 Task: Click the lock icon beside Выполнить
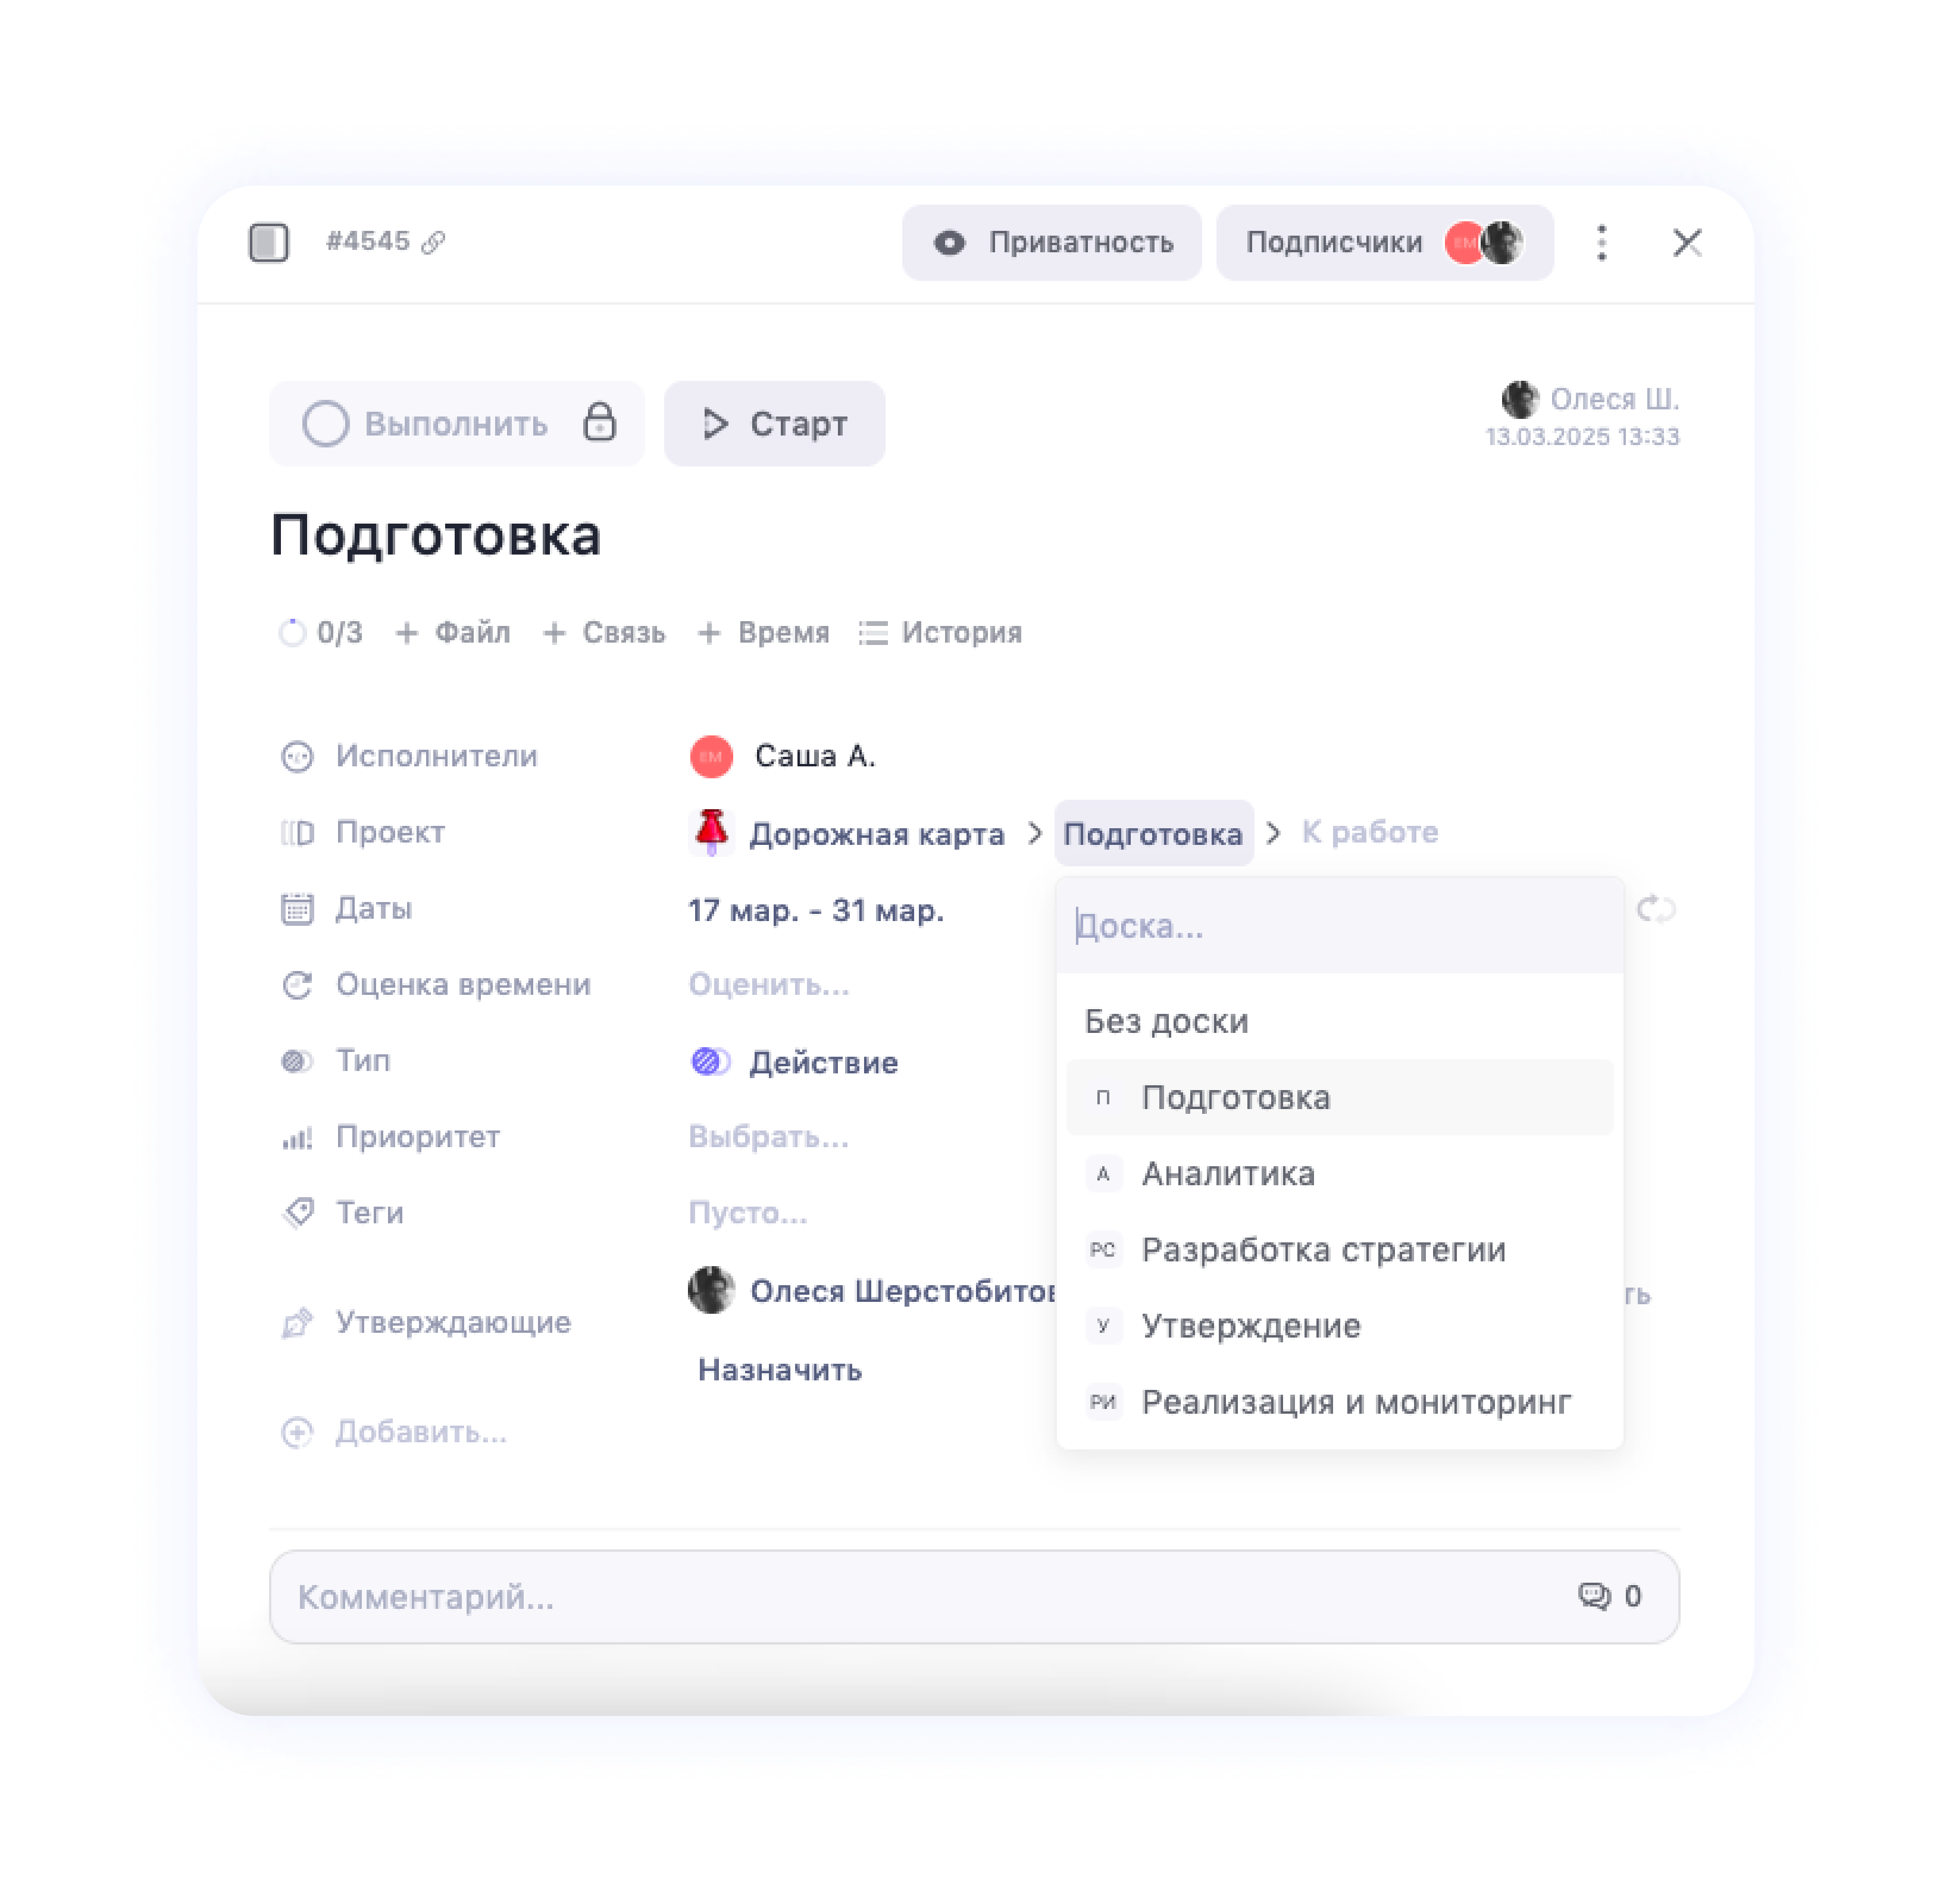pos(600,424)
